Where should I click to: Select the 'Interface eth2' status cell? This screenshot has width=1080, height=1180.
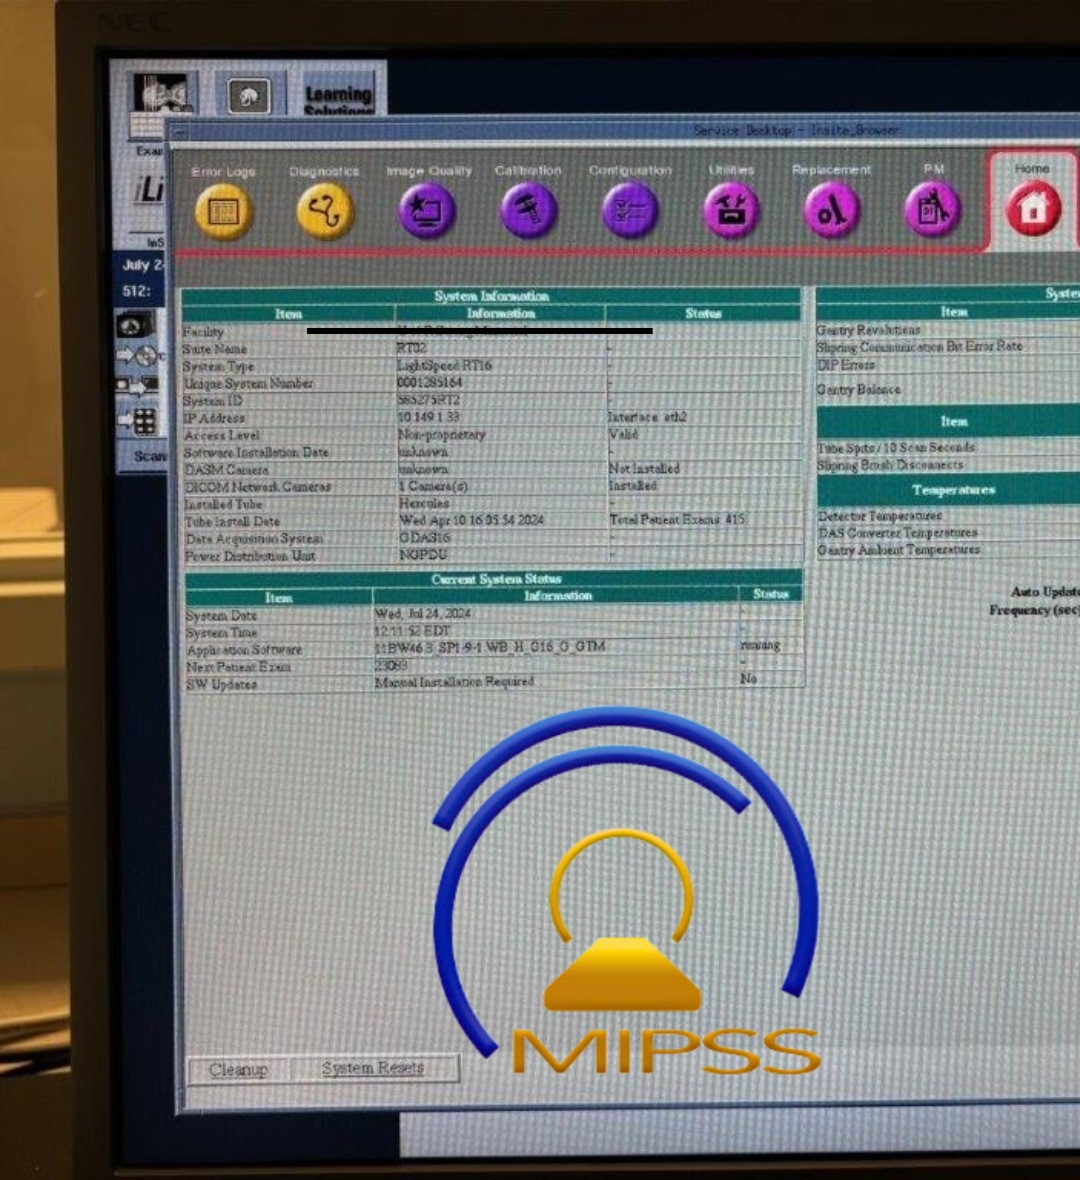pyautogui.click(x=647, y=417)
